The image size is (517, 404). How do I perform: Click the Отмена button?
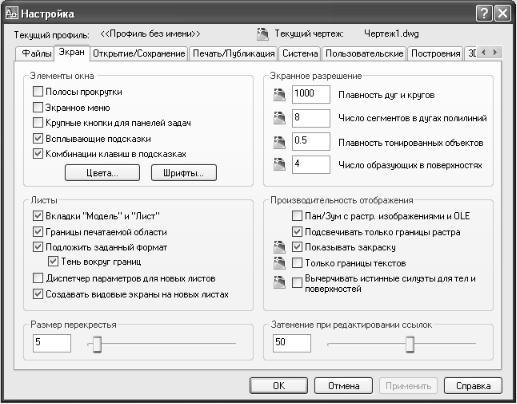coord(343,386)
